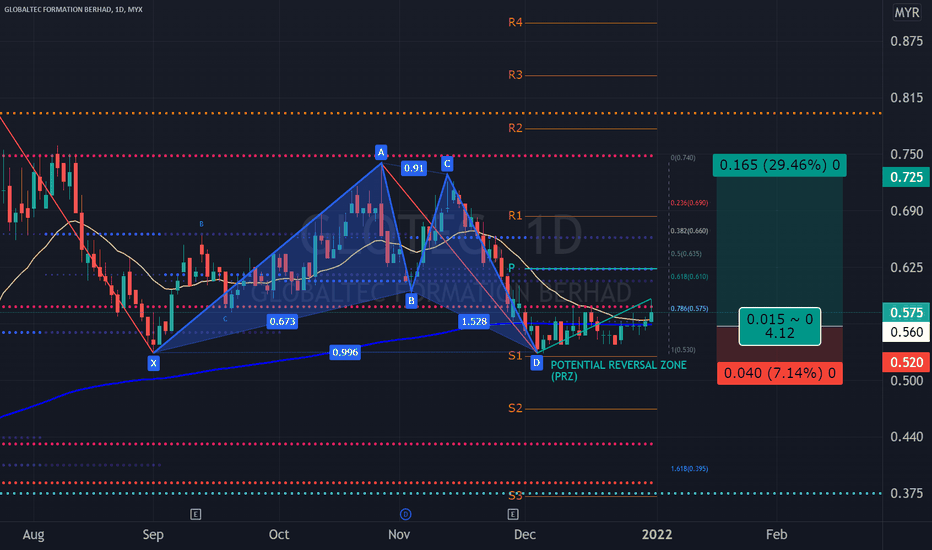This screenshot has width=932, height=550.
Task: Click Sep on the time axis
Action: coord(153,535)
